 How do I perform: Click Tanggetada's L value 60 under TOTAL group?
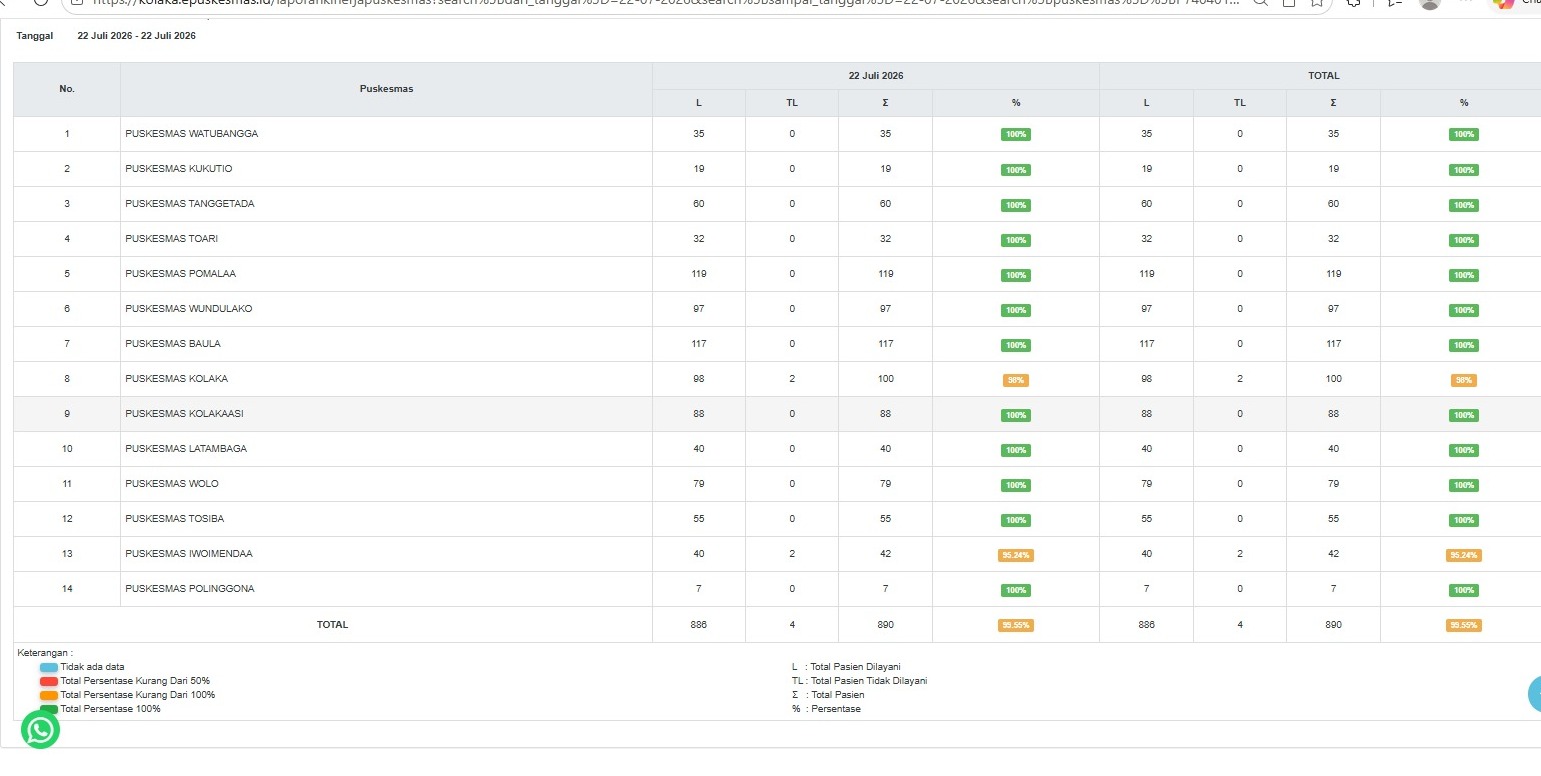[1147, 204]
